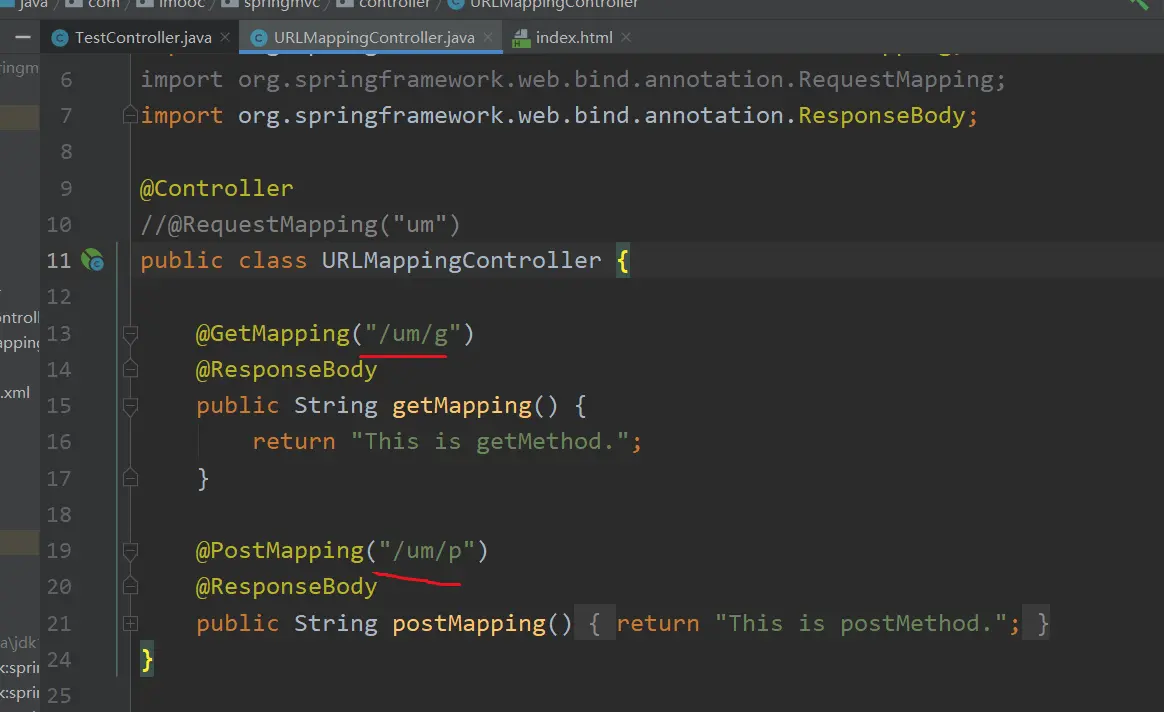
Task: Switch to the TestController.java tab
Action: click(x=143, y=38)
